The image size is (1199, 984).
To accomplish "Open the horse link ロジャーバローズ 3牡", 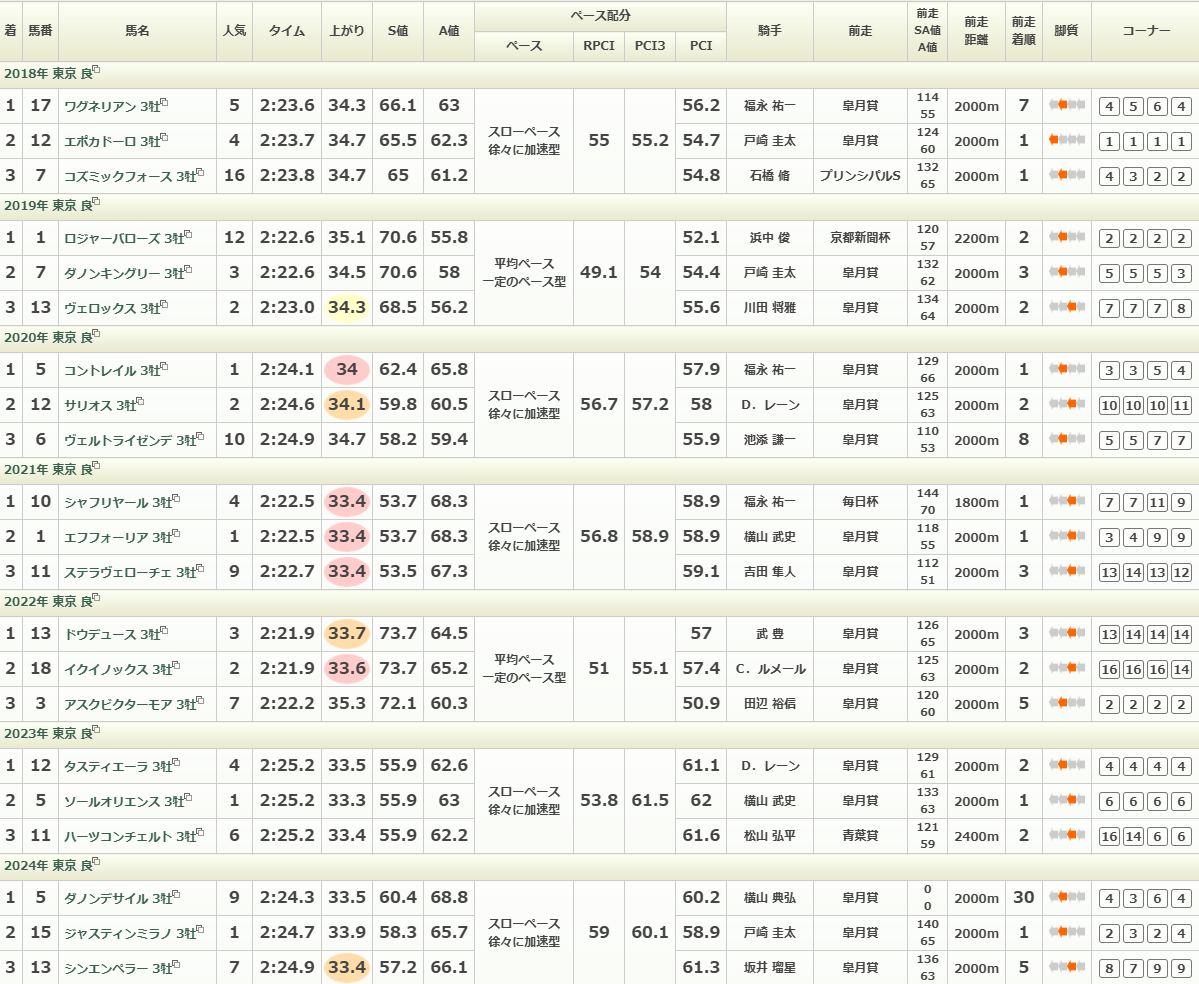I will tap(122, 238).
